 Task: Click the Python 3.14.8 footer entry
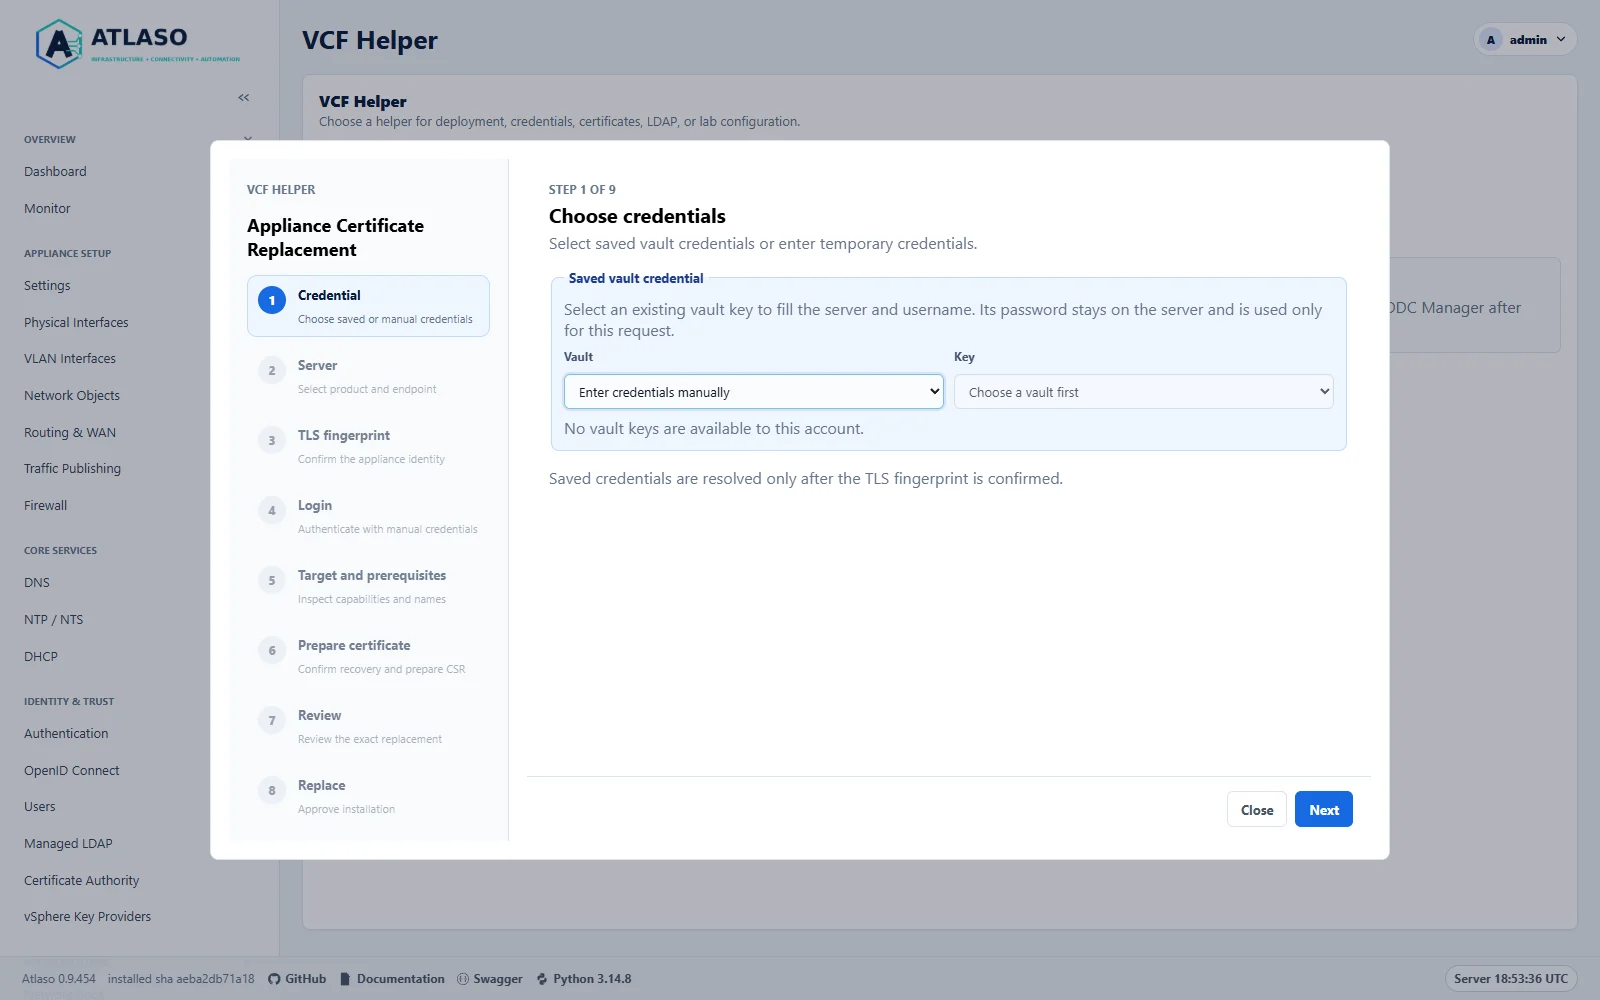[584, 979]
